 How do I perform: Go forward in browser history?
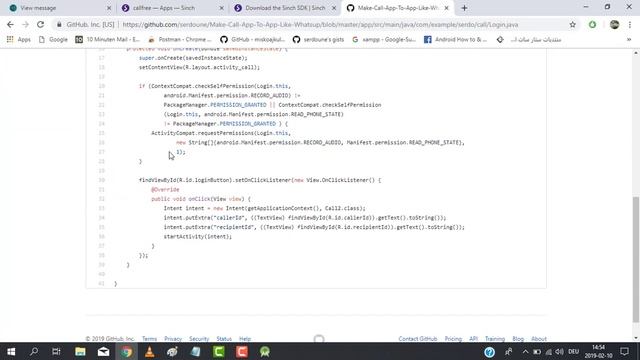coord(25,24)
